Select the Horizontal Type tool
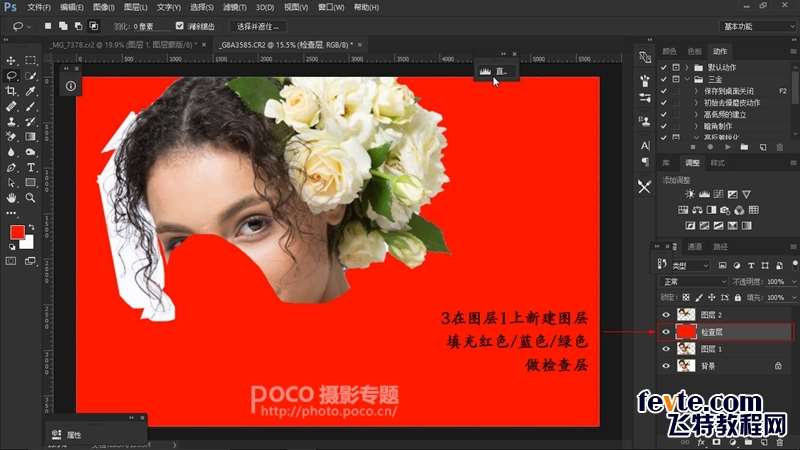800x450 pixels. pyautogui.click(x=31, y=167)
